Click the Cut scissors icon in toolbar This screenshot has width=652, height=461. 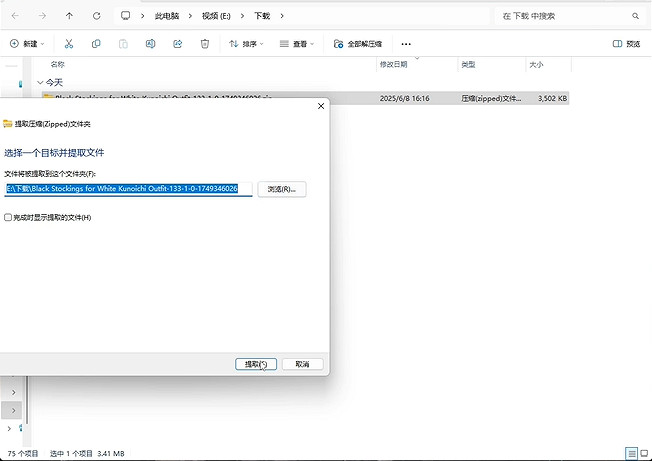(x=69, y=44)
